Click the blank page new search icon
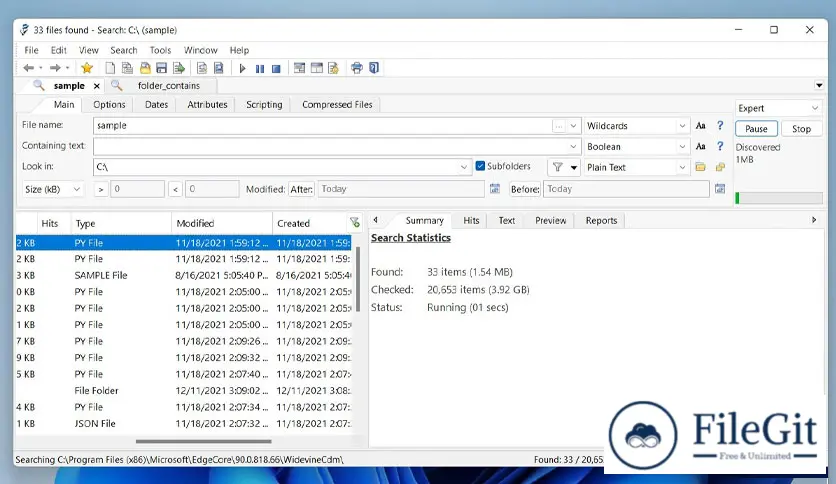836x484 pixels. click(110, 68)
